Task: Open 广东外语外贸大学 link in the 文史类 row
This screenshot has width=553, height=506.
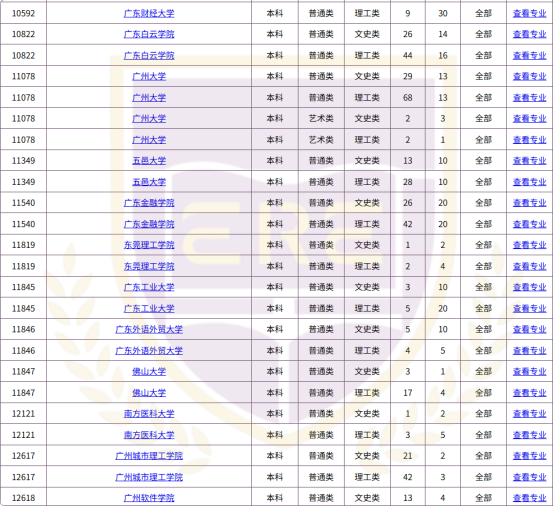Action: tap(149, 329)
